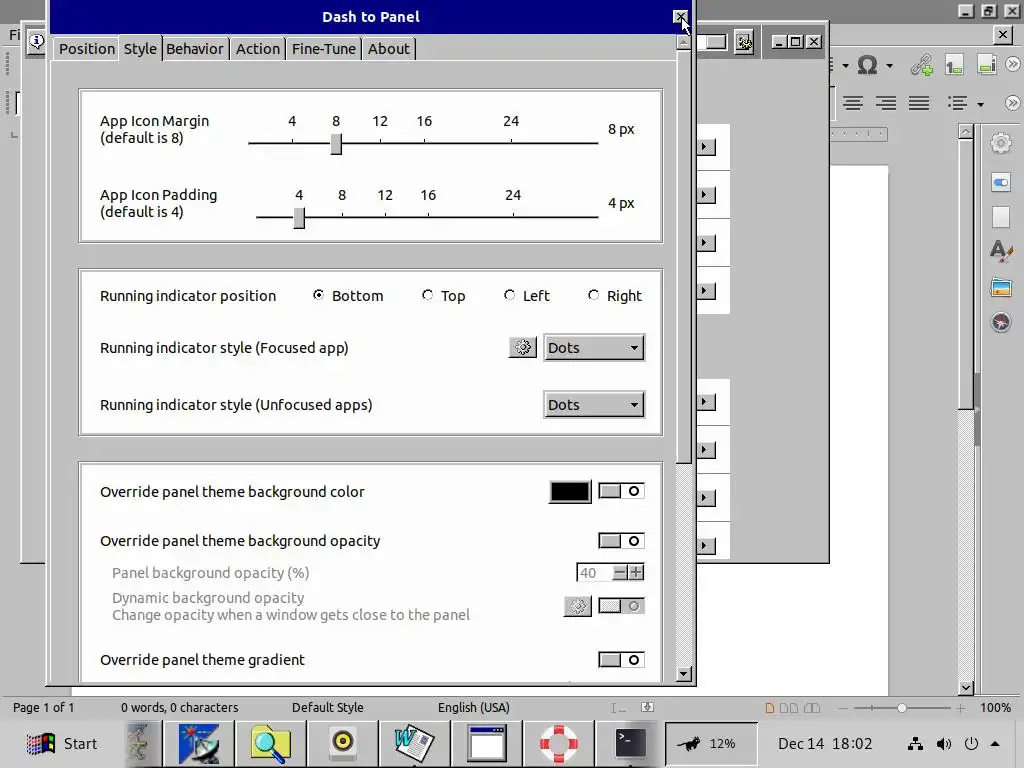View the About tab
This screenshot has width=1024, height=768.
click(389, 49)
